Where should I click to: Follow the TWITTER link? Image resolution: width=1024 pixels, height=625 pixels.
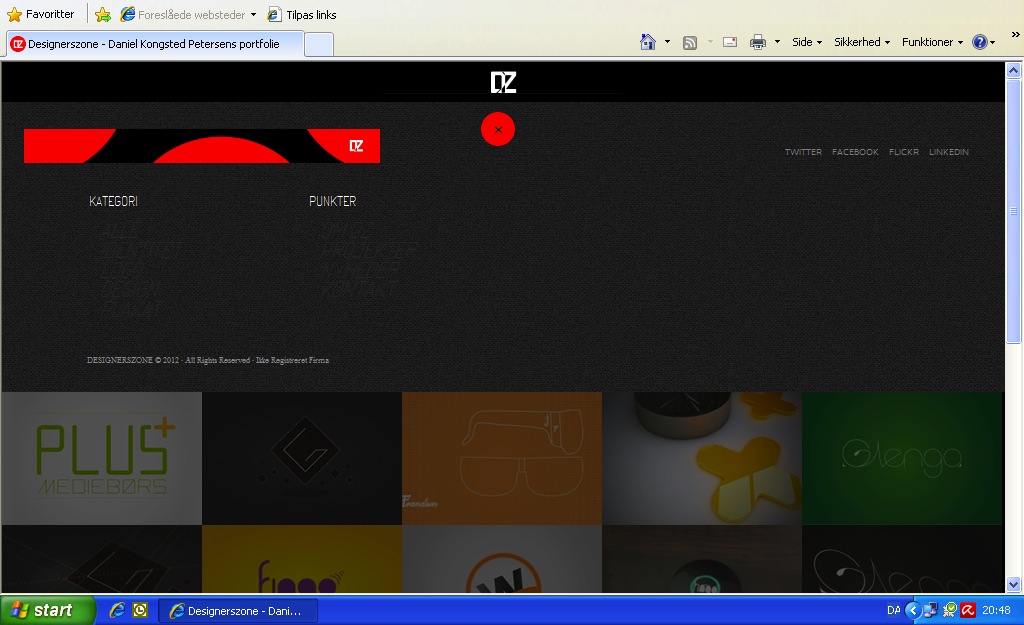point(803,152)
